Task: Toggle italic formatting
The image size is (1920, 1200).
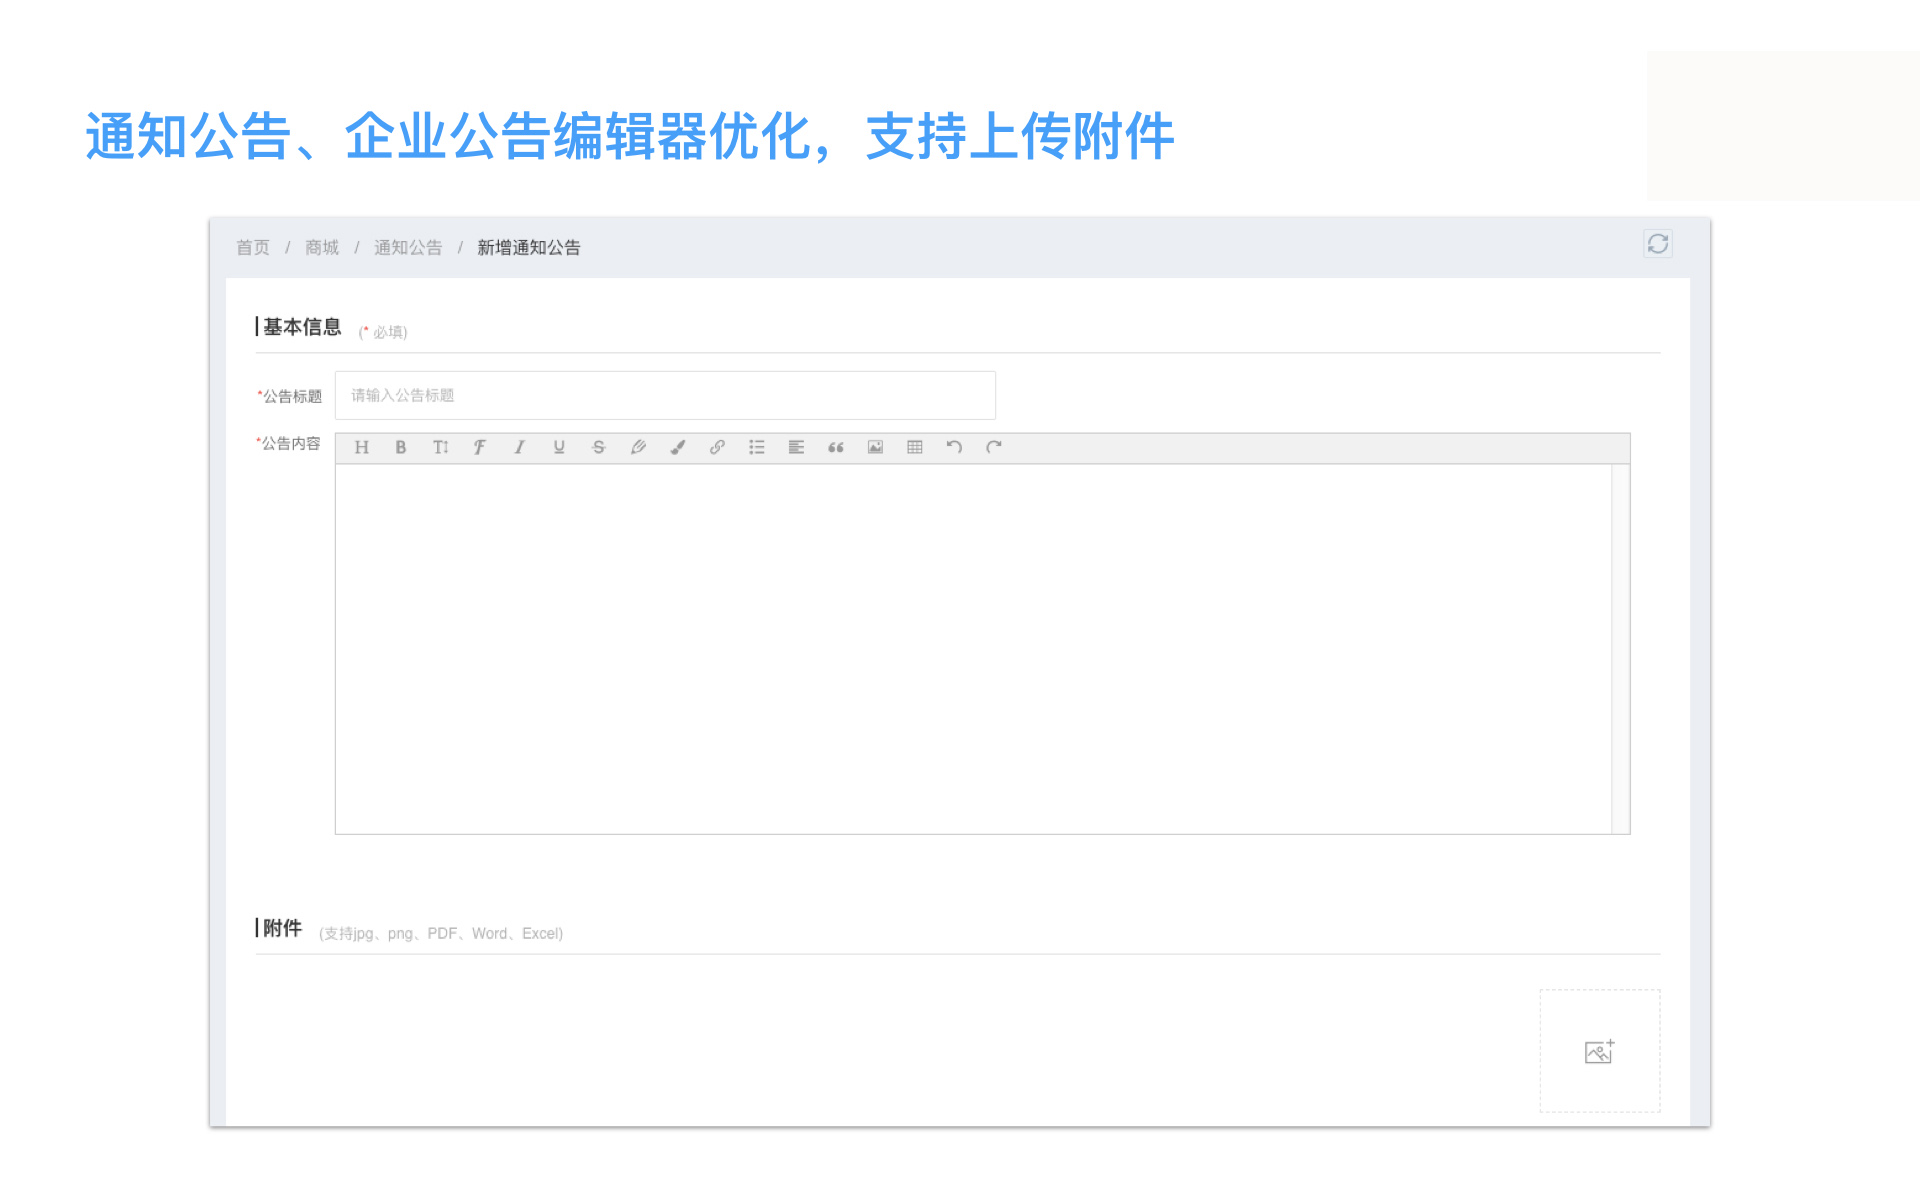Action: tap(519, 447)
